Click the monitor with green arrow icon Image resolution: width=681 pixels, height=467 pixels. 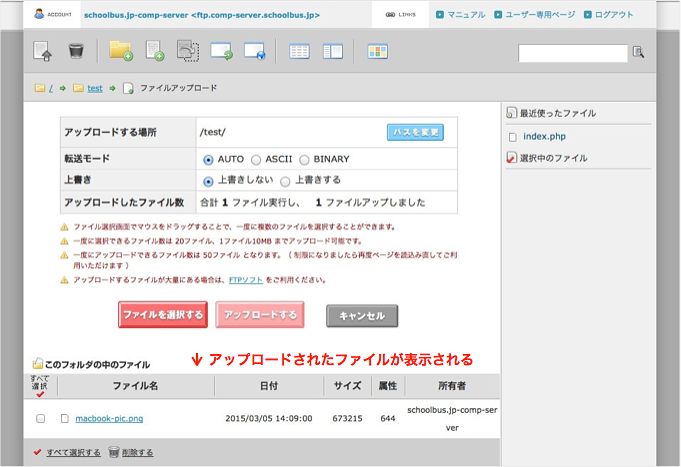click(x=221, y=51)
